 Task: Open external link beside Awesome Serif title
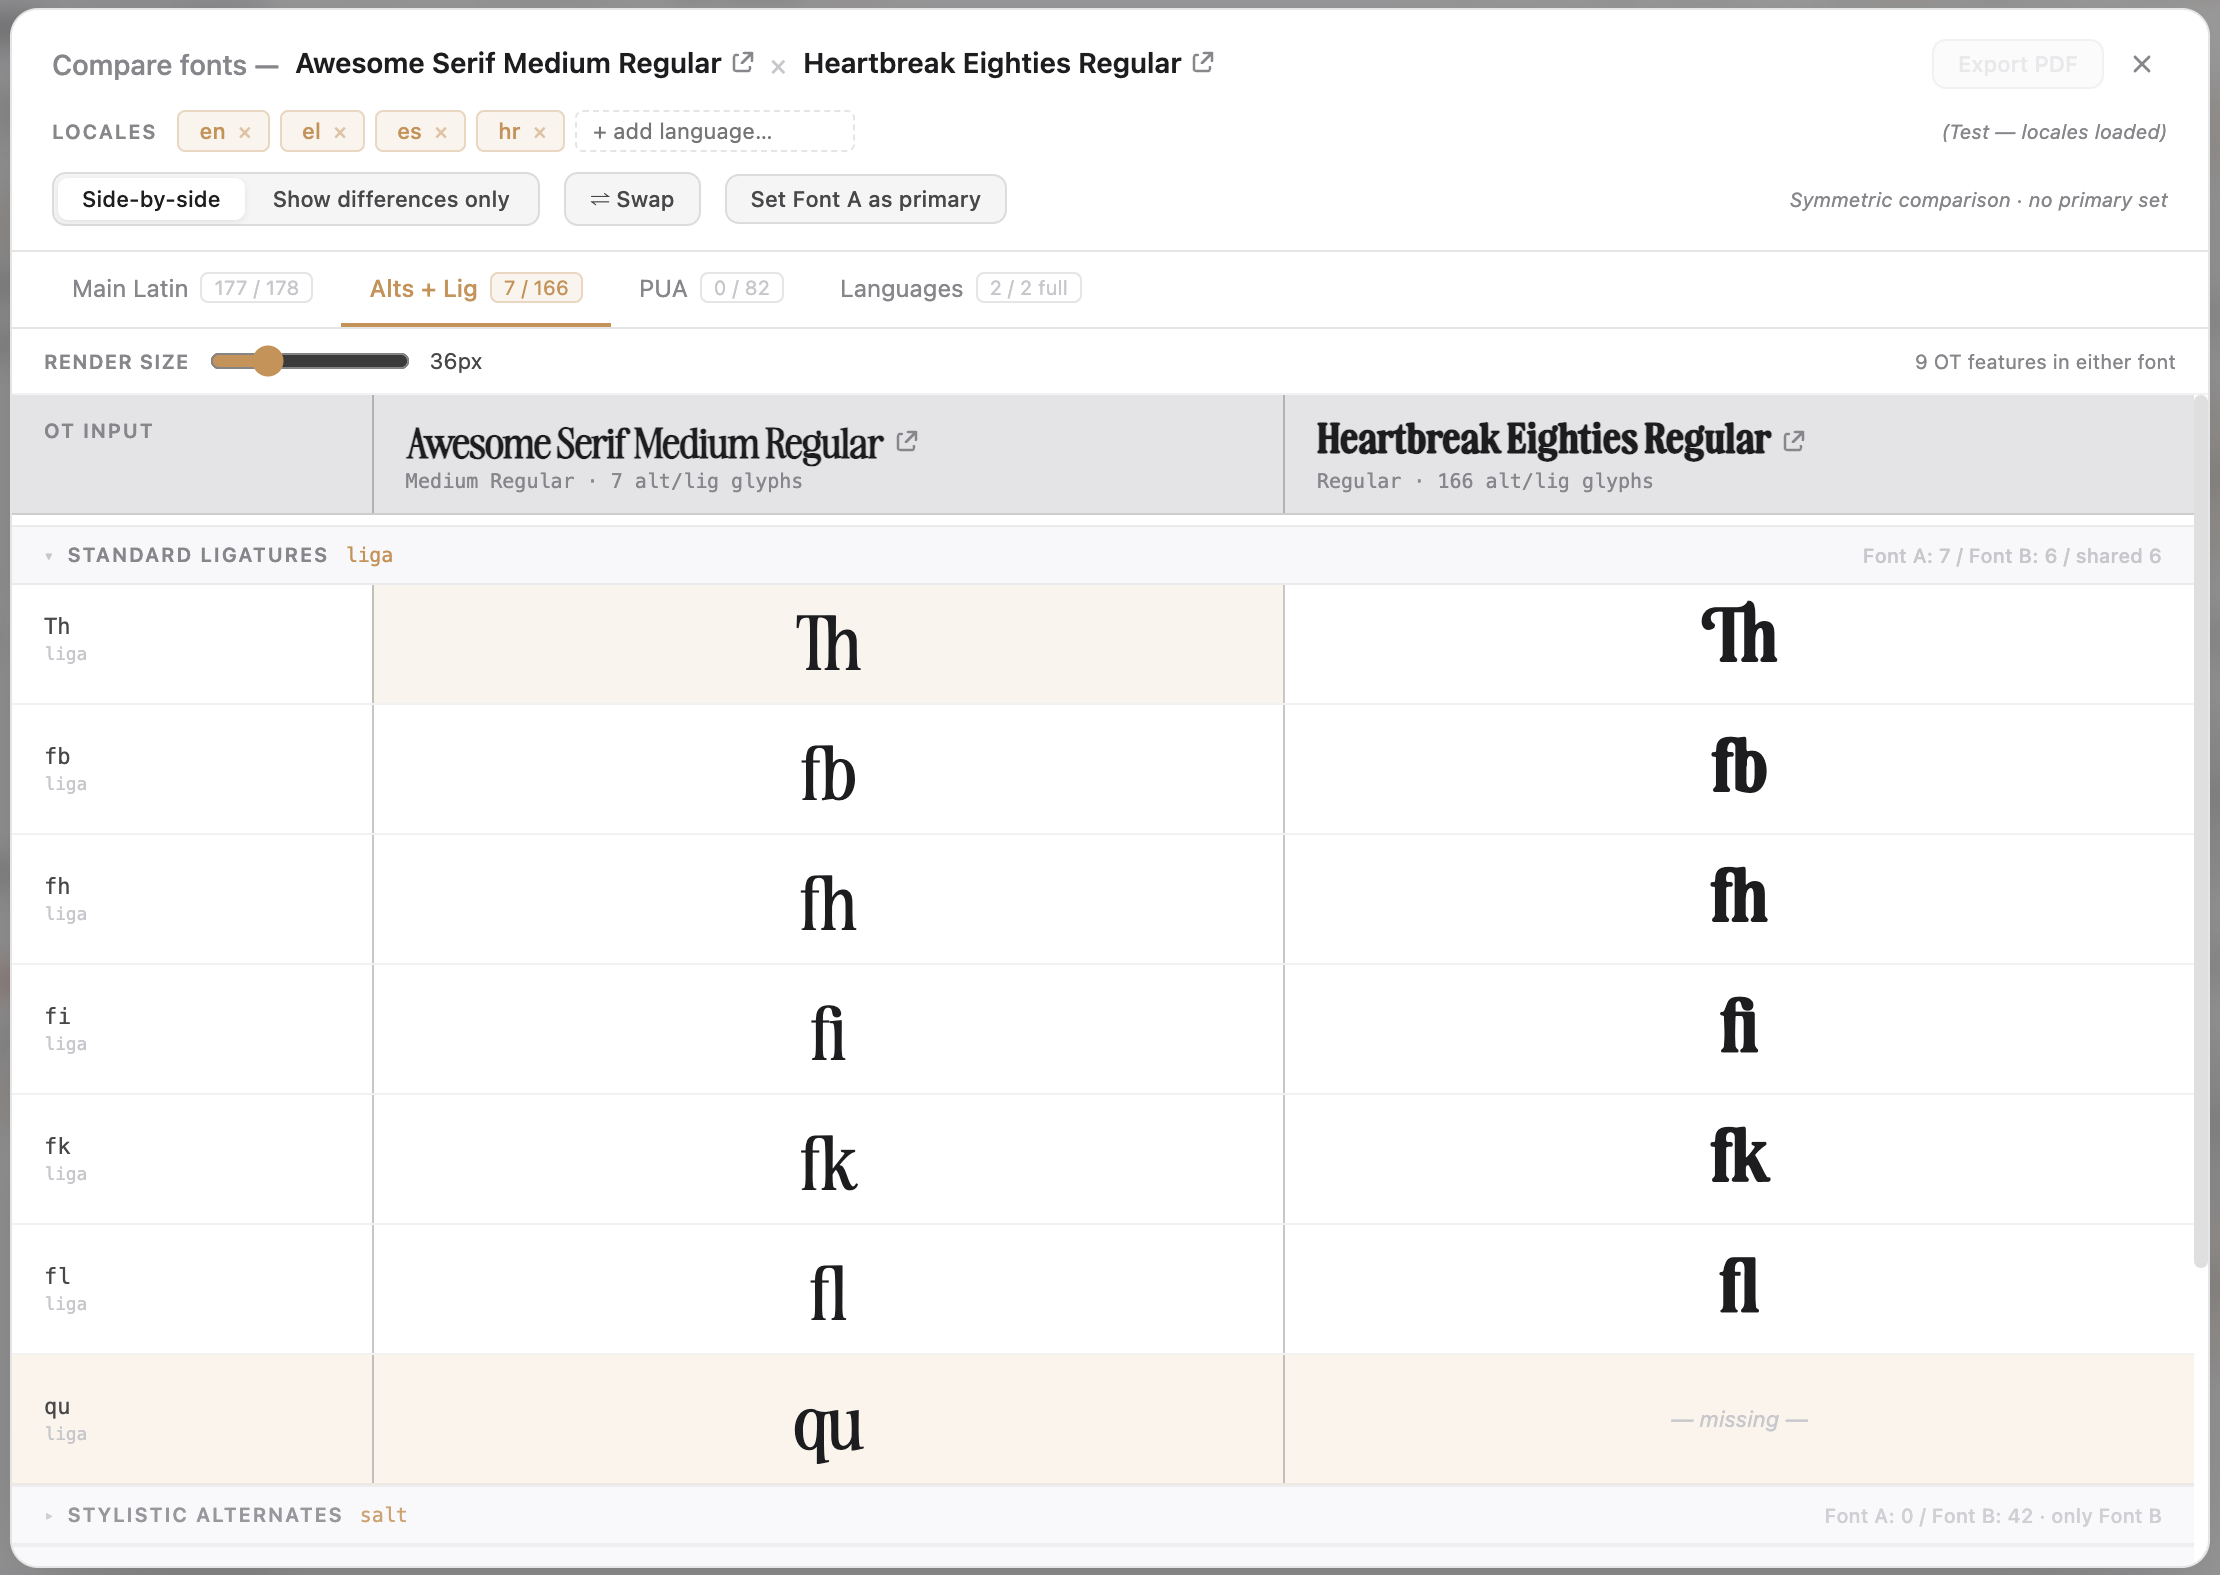pyautogui.click(x=743, y=62)
